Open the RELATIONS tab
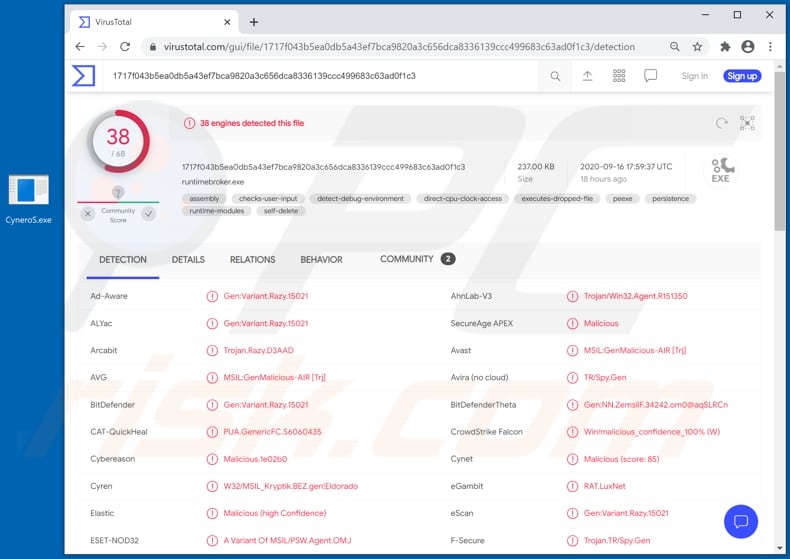Screen dimensions: 790x559 coord(252,260)
